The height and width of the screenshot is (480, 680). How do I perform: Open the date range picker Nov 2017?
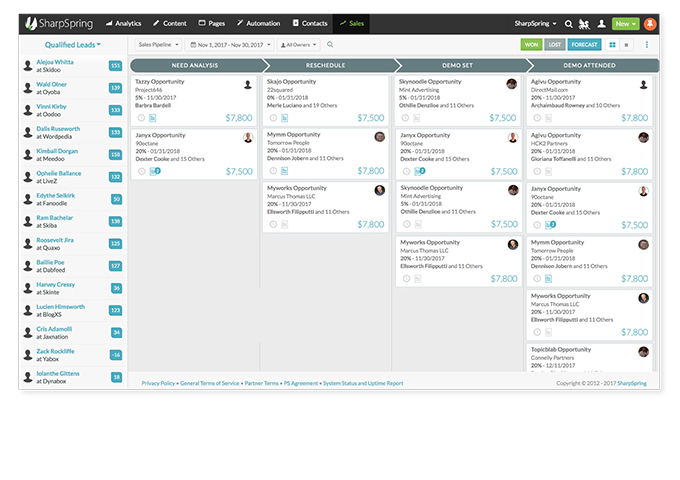[234, 45]
